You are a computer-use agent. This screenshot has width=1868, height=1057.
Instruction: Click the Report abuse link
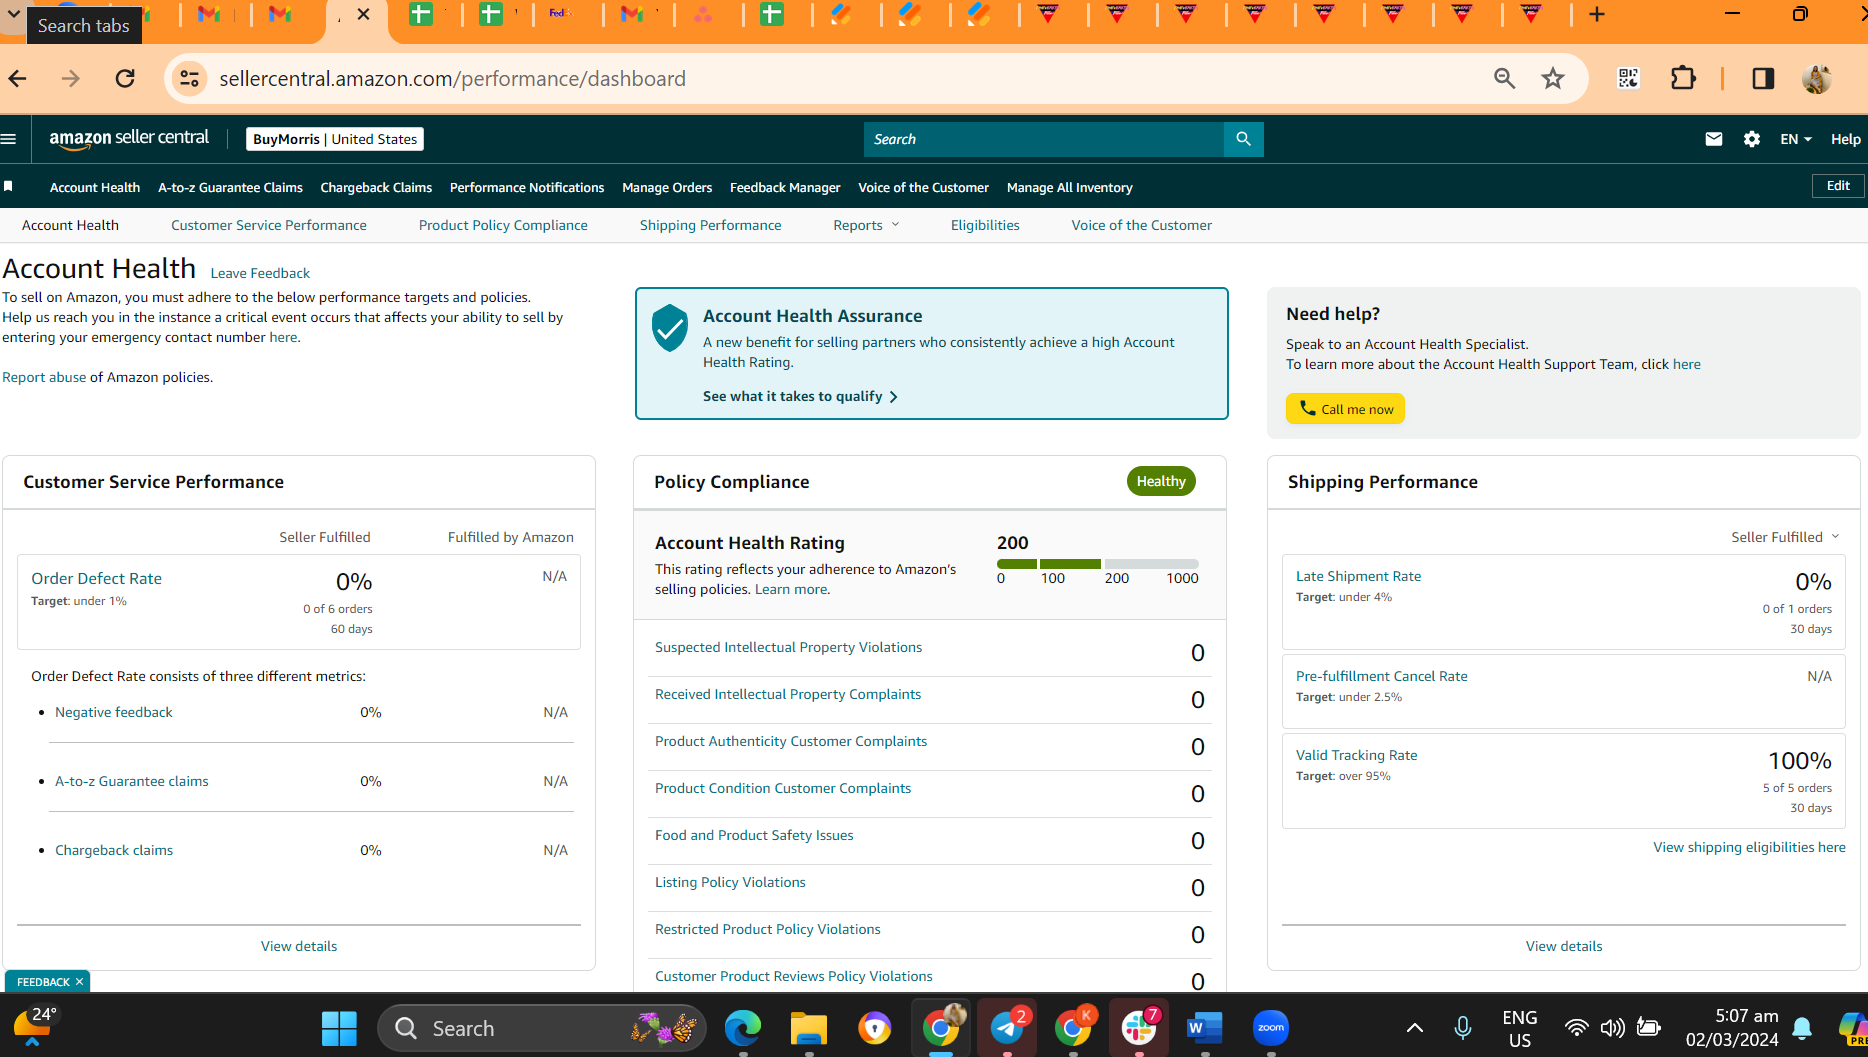click(x=44, y=377)
